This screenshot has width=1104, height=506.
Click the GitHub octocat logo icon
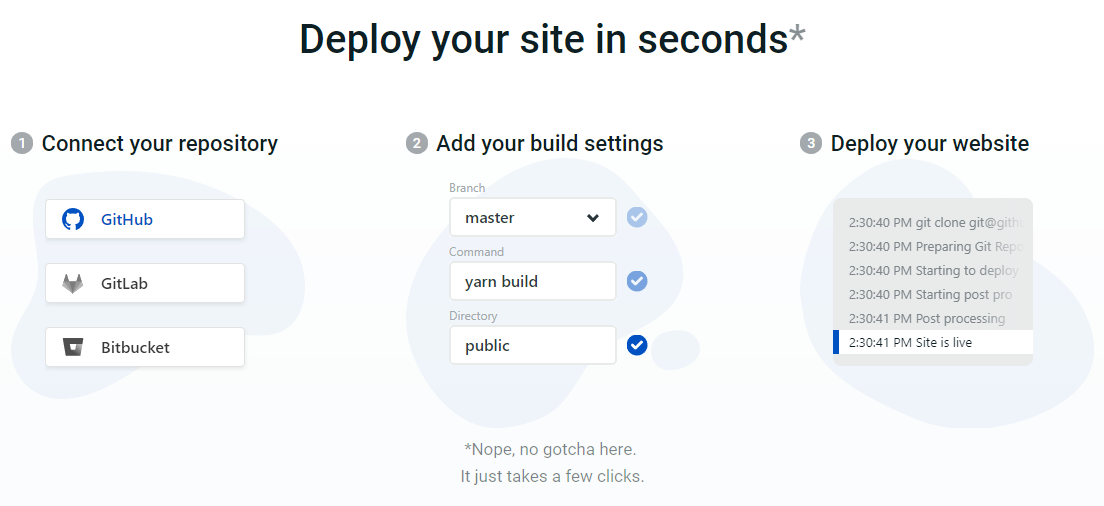(x=73, y=219)
